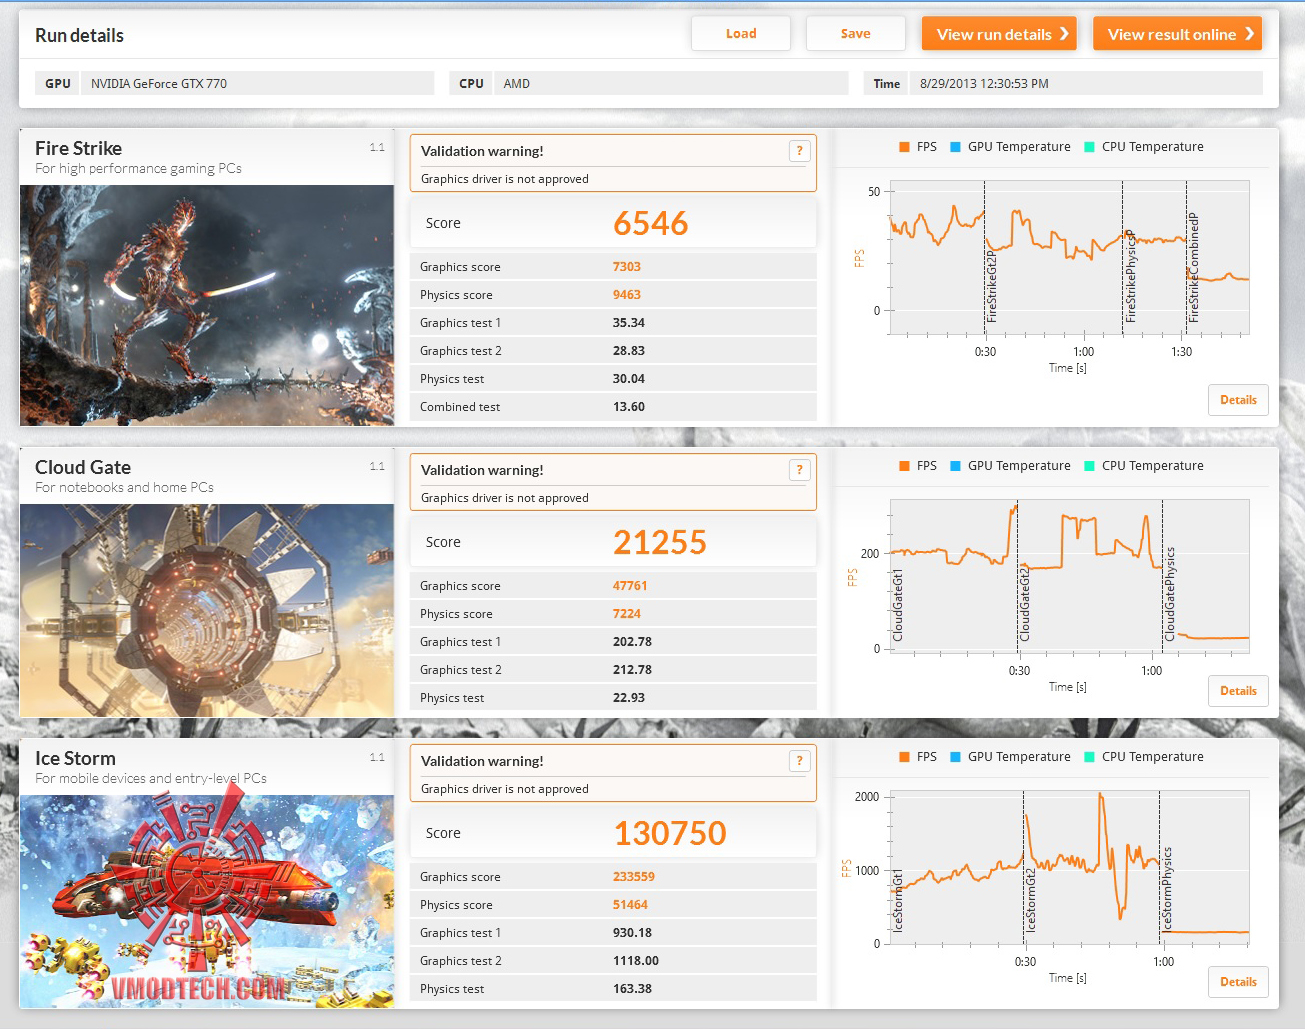Click the Cloud Gate title heading
Screen dimensions: 1305x1029
tap(83, 467)
